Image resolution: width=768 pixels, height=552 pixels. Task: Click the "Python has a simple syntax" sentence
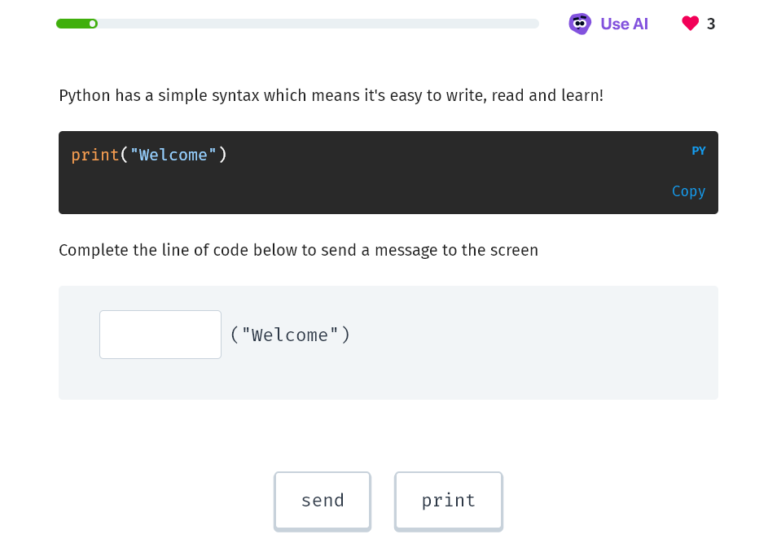pos(331,96)
